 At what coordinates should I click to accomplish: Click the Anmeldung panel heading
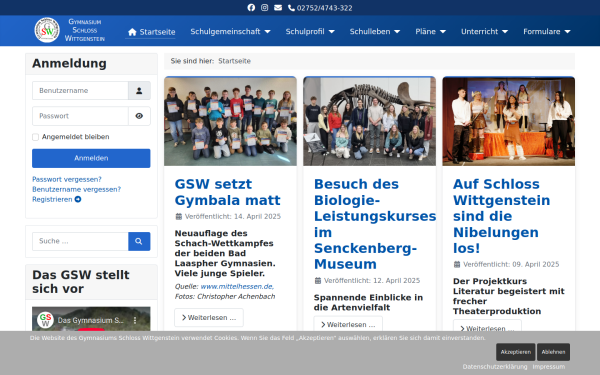pyautogui.click(x=69, y=64)
